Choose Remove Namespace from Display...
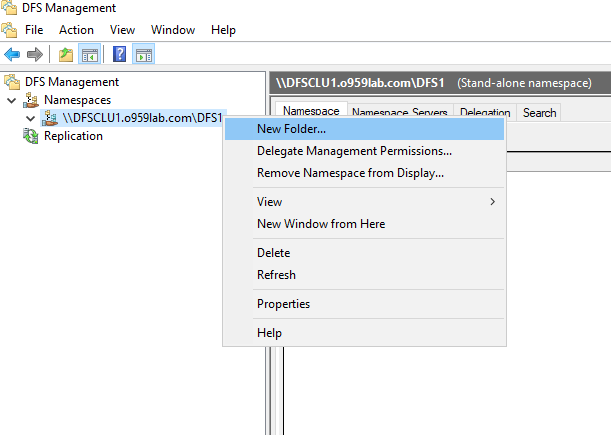Screen dimensions: 611x435 click(364, 173)
